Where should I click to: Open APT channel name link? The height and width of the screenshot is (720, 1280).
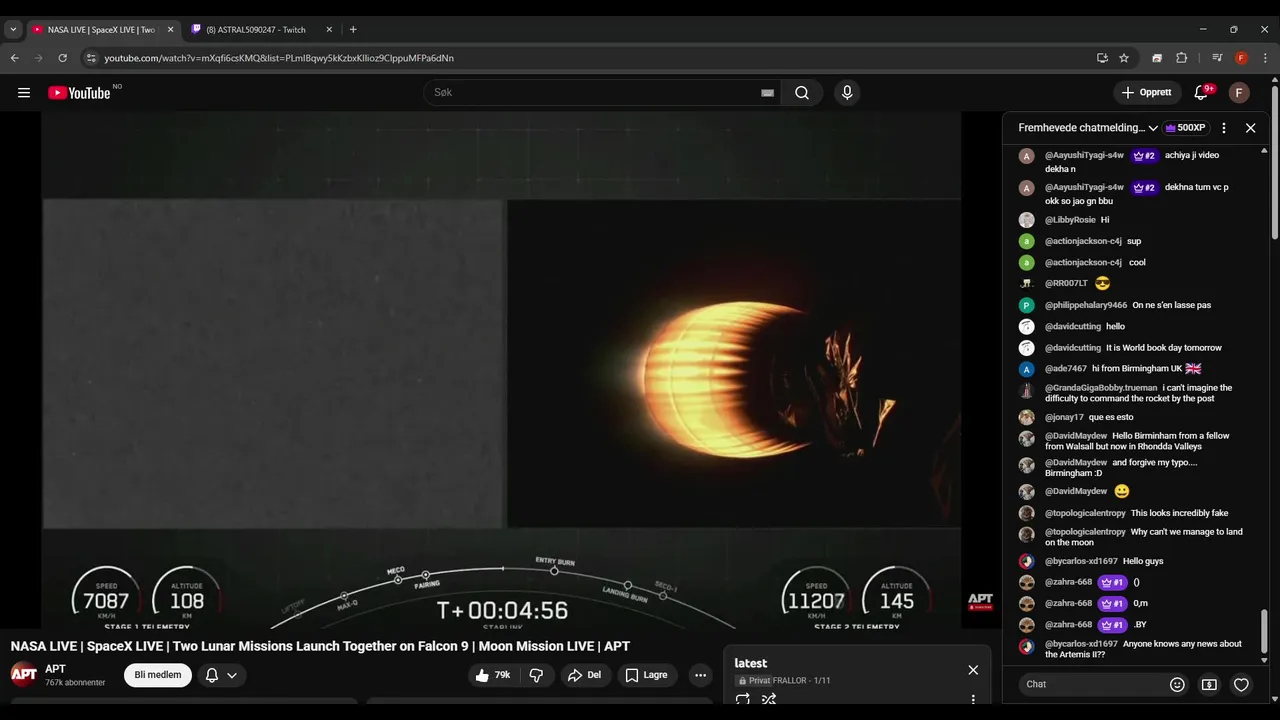pyautogui.click(x=55, y=669)
